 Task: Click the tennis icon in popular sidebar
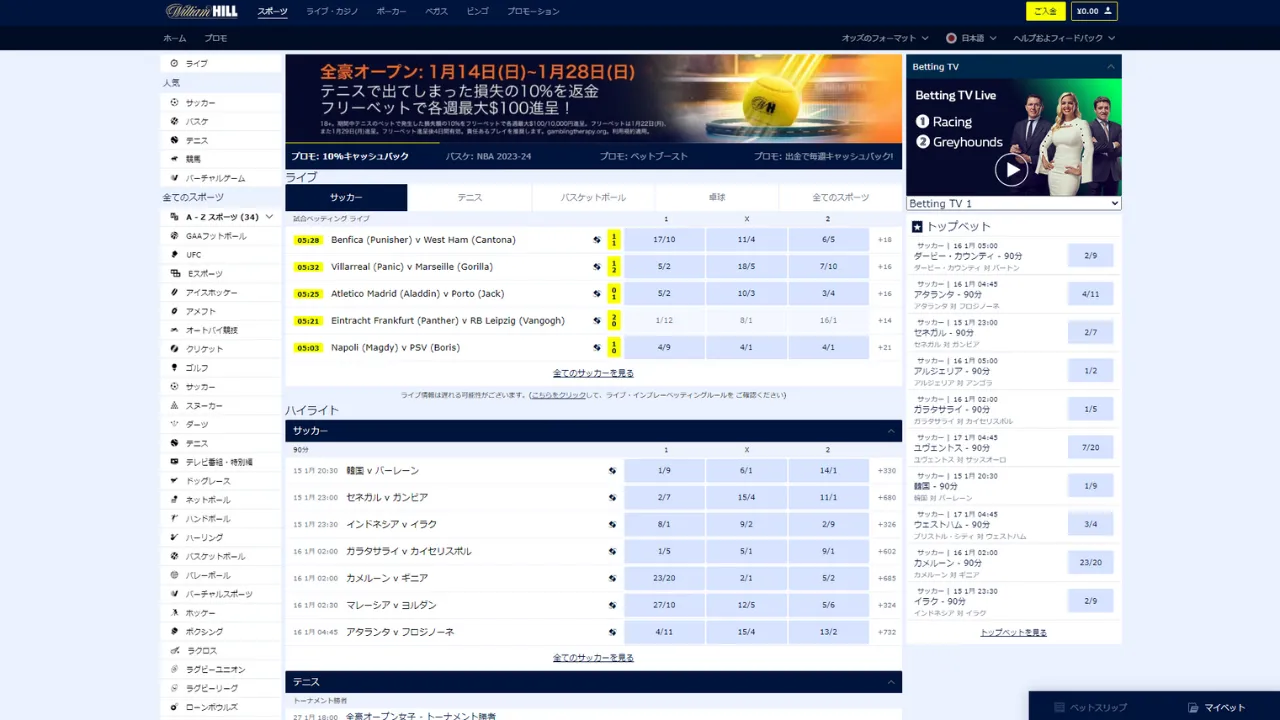point(175,140)
